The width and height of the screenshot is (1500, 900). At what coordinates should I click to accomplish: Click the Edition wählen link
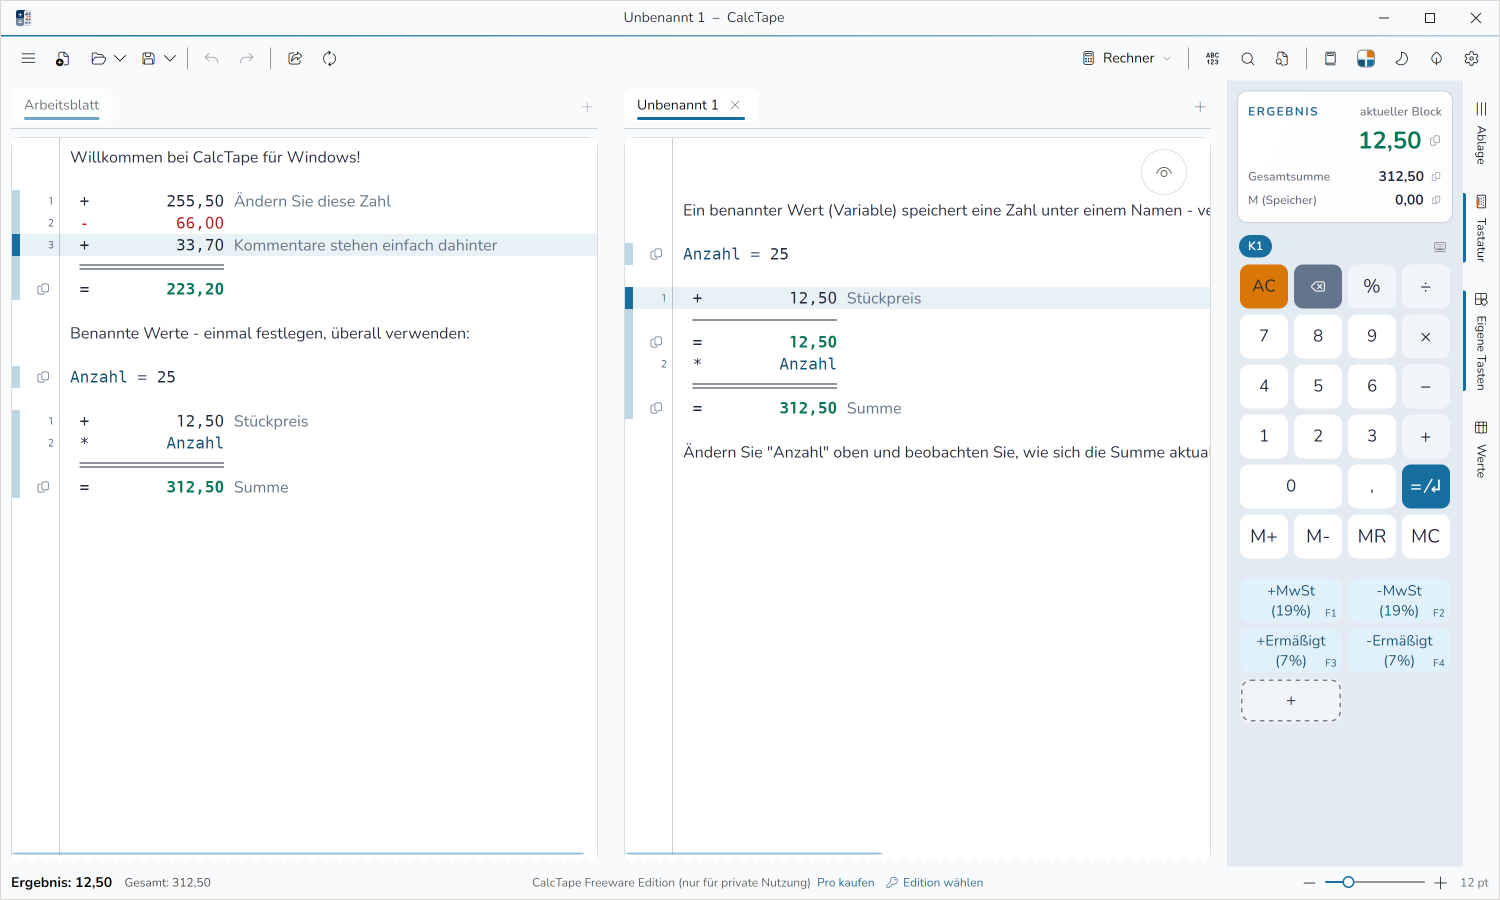point(934,883)
